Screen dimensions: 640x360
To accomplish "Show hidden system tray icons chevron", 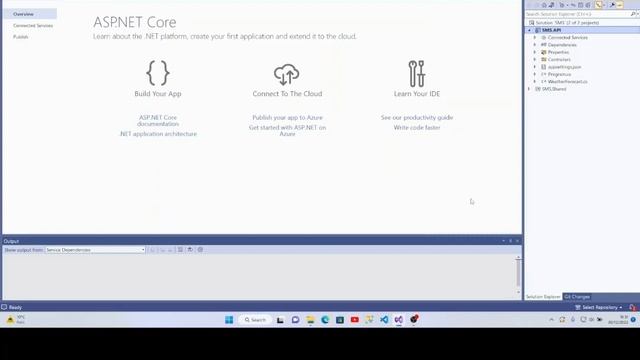I will pos(551,320).
